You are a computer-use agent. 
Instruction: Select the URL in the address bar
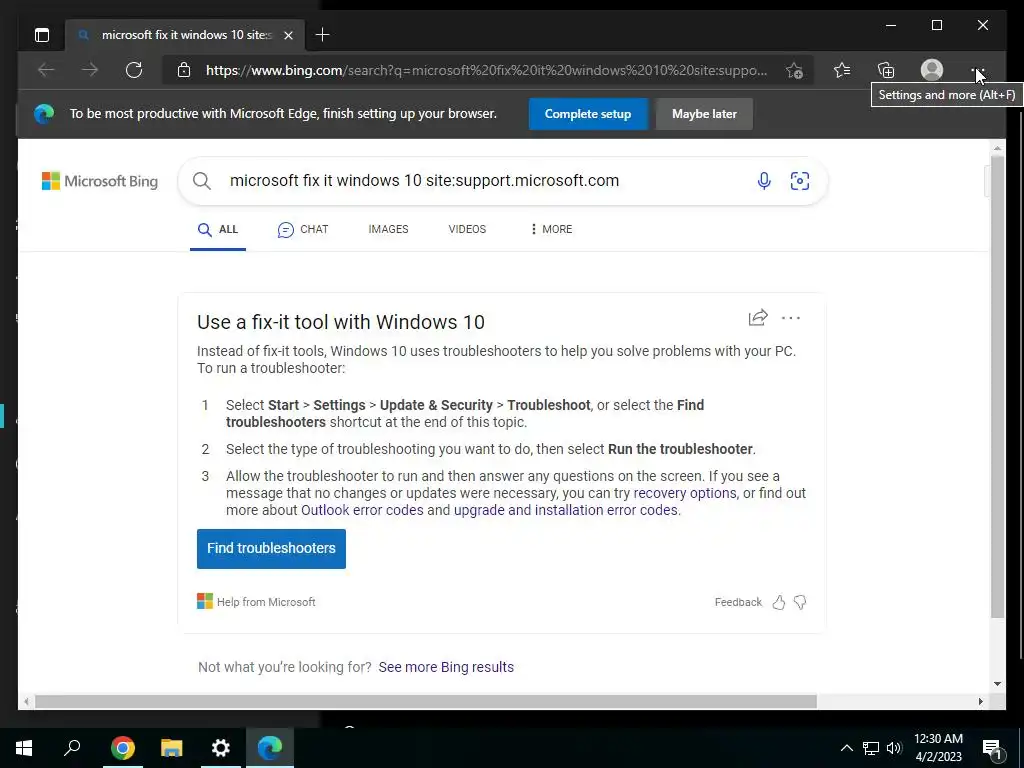tap(487, 71)
